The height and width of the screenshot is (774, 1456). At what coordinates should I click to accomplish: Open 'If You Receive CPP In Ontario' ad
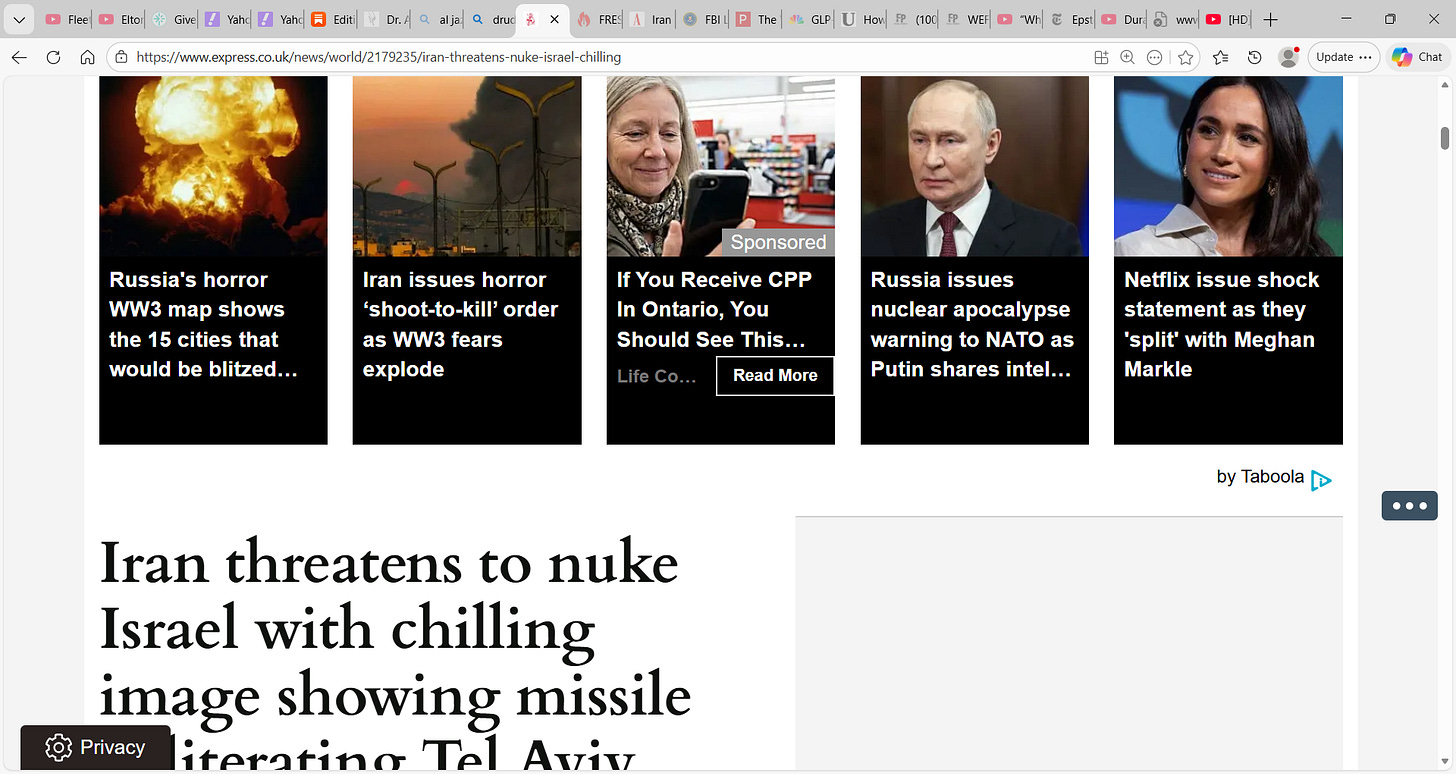click(714, 310)
